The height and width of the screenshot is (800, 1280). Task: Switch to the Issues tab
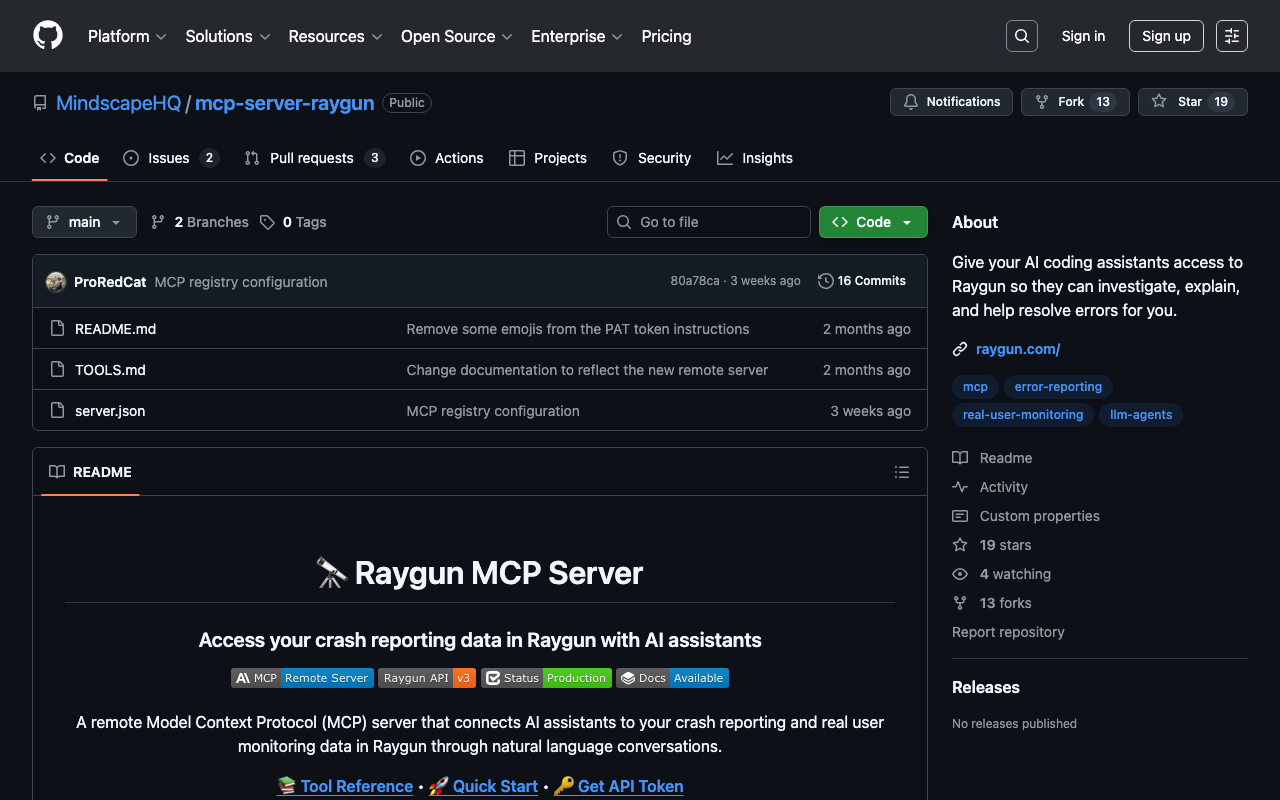[x=169, y=158]
